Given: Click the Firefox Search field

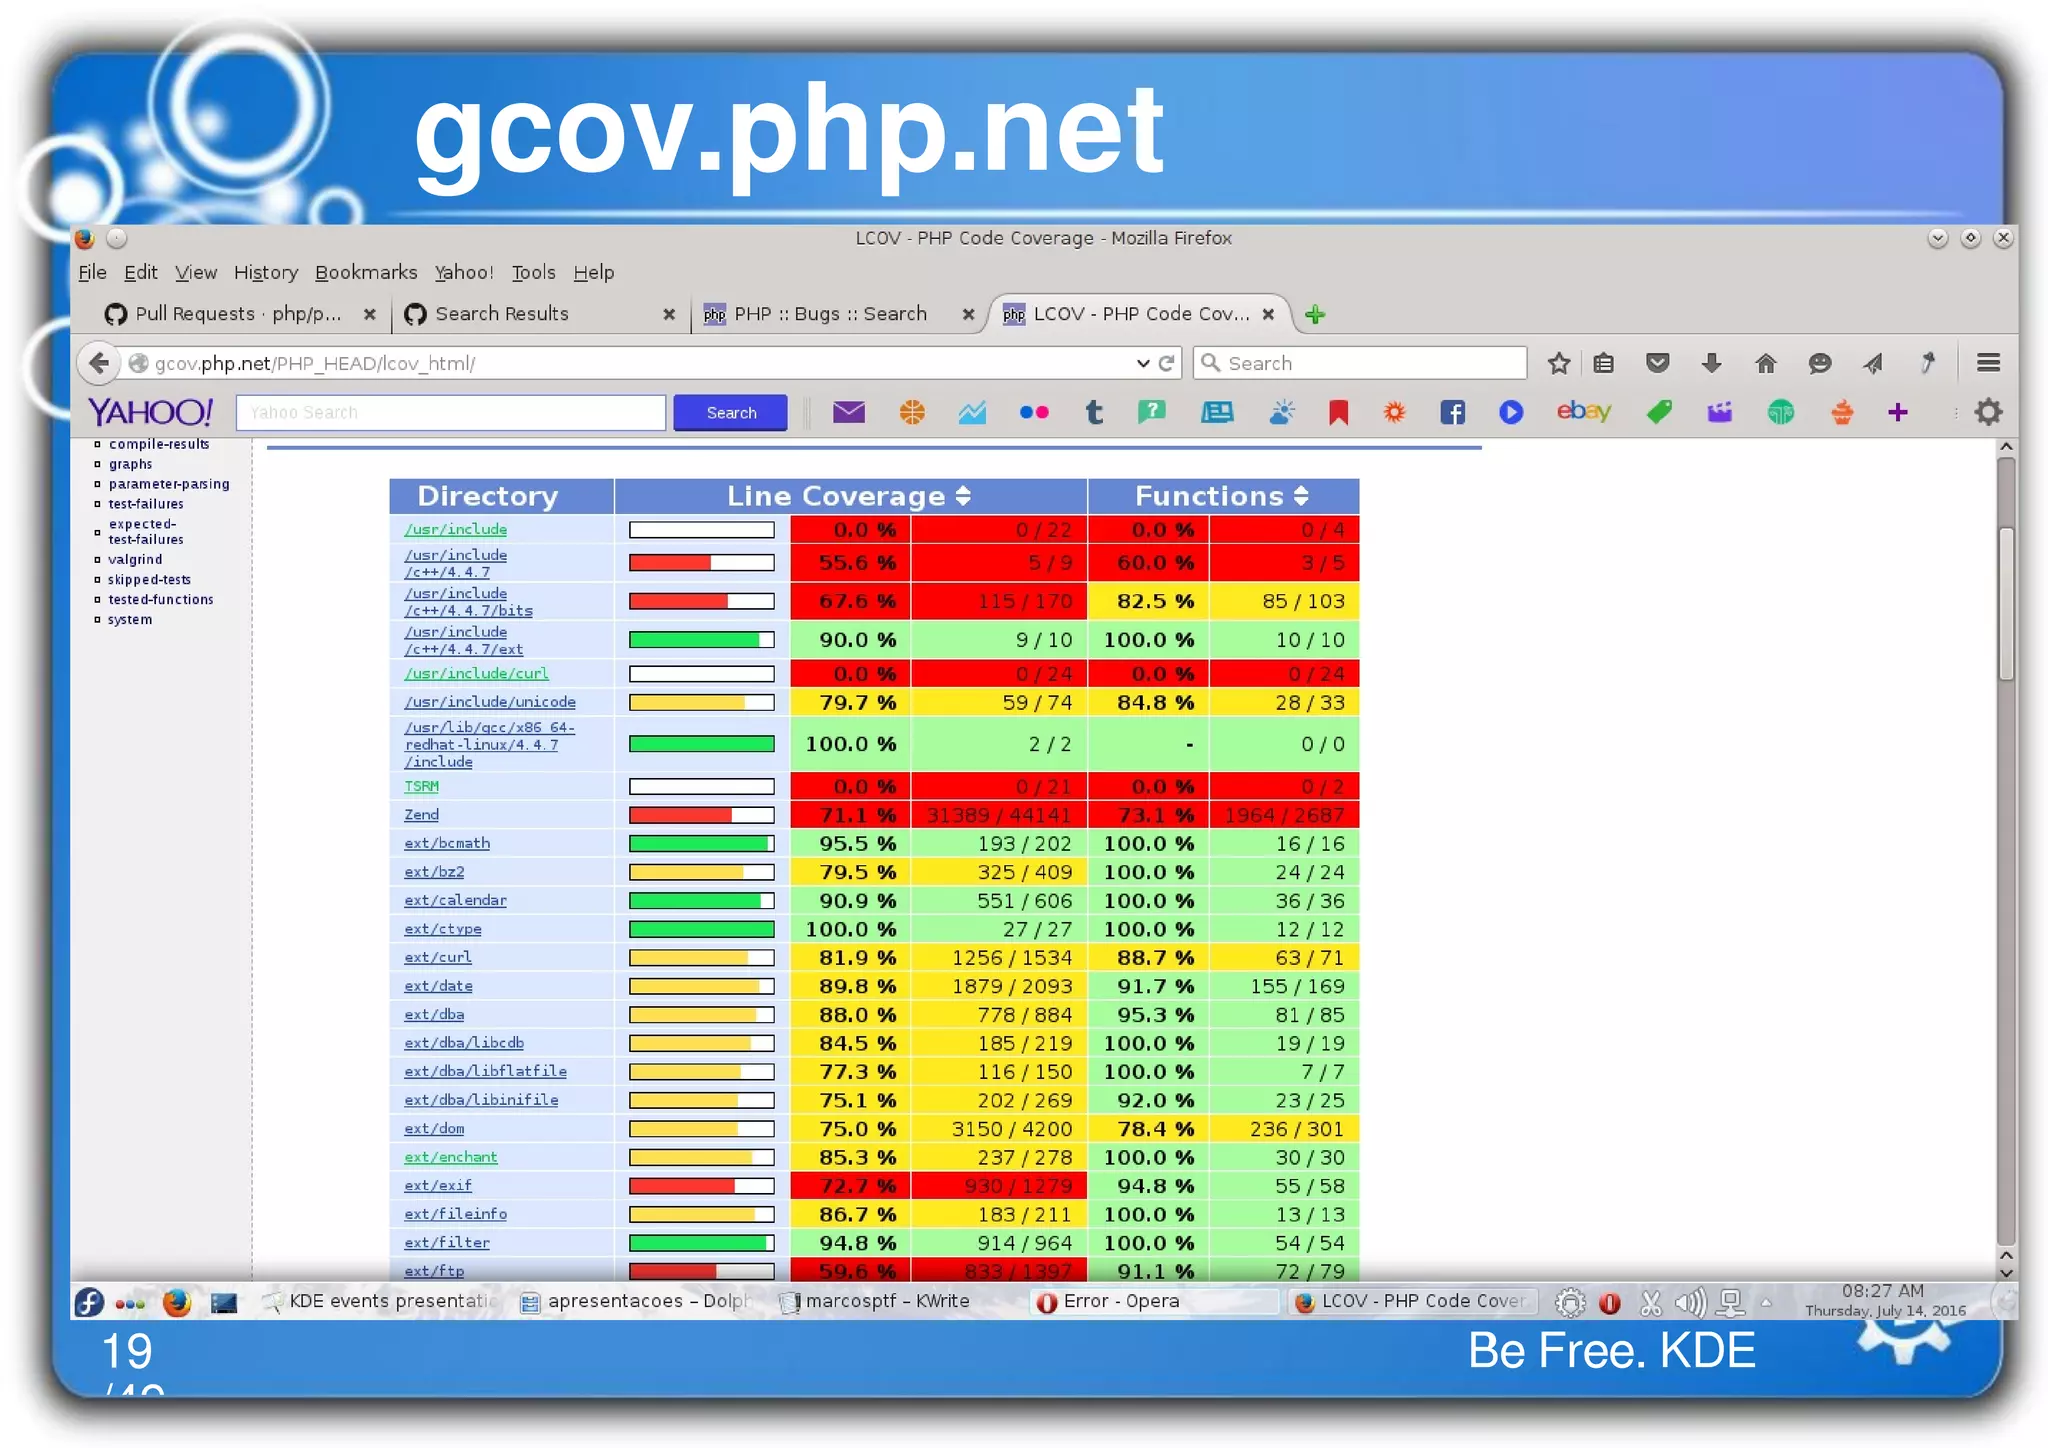Looking at the screenshot, I should (1360, 363).
